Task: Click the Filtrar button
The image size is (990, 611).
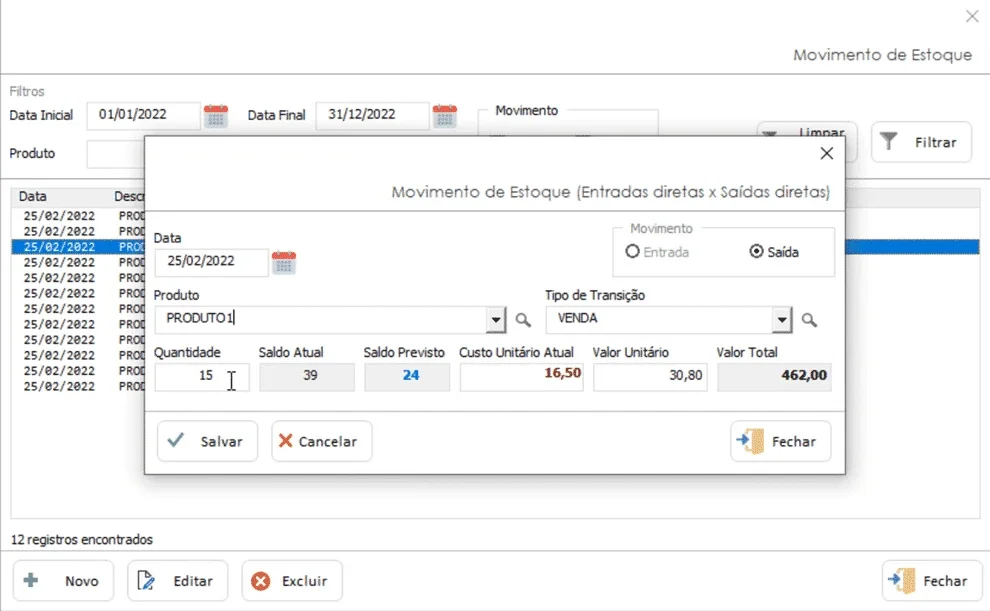Action: pos(921,142)
